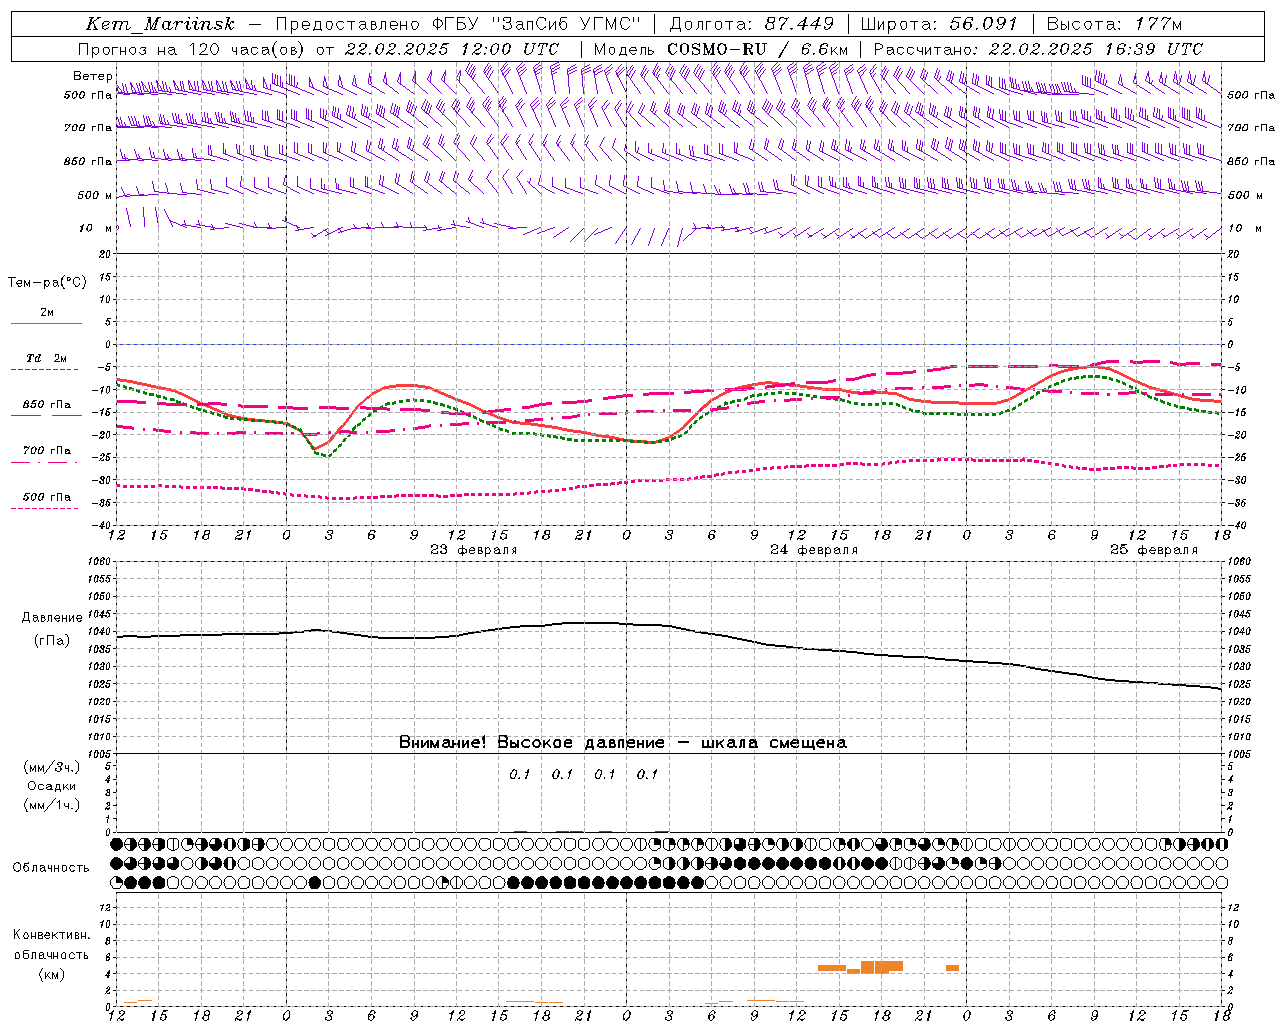
Task: Click the '(мм/1ч.)' precipitation unit label
Action: click(52, 805)
